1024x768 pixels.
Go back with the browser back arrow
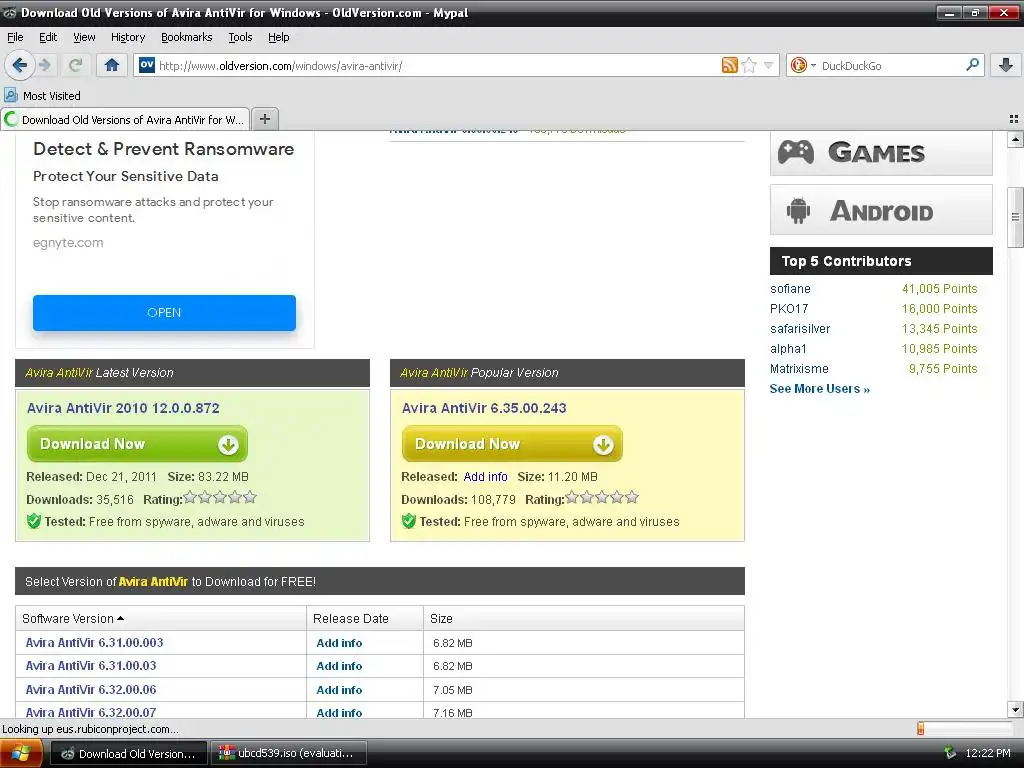[x=20, y=65]
